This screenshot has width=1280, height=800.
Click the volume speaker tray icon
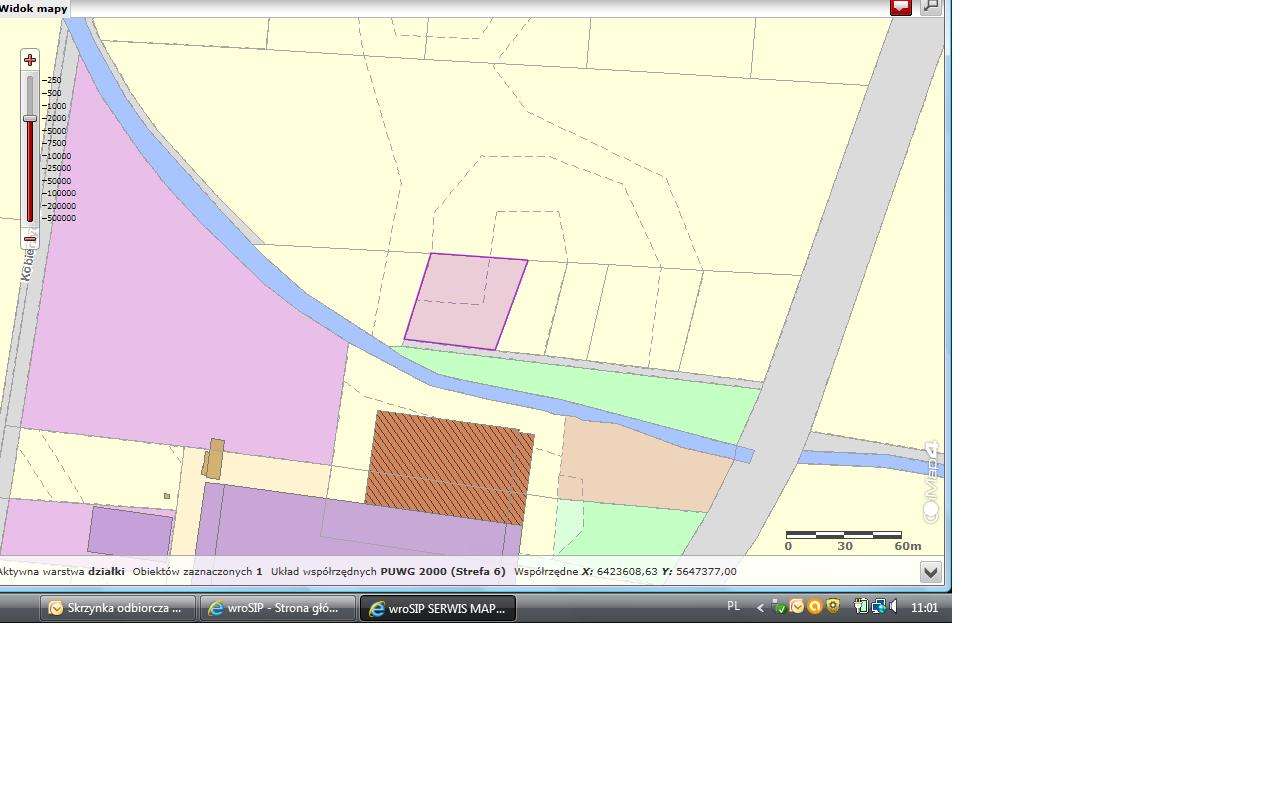[x=894, y=607]
